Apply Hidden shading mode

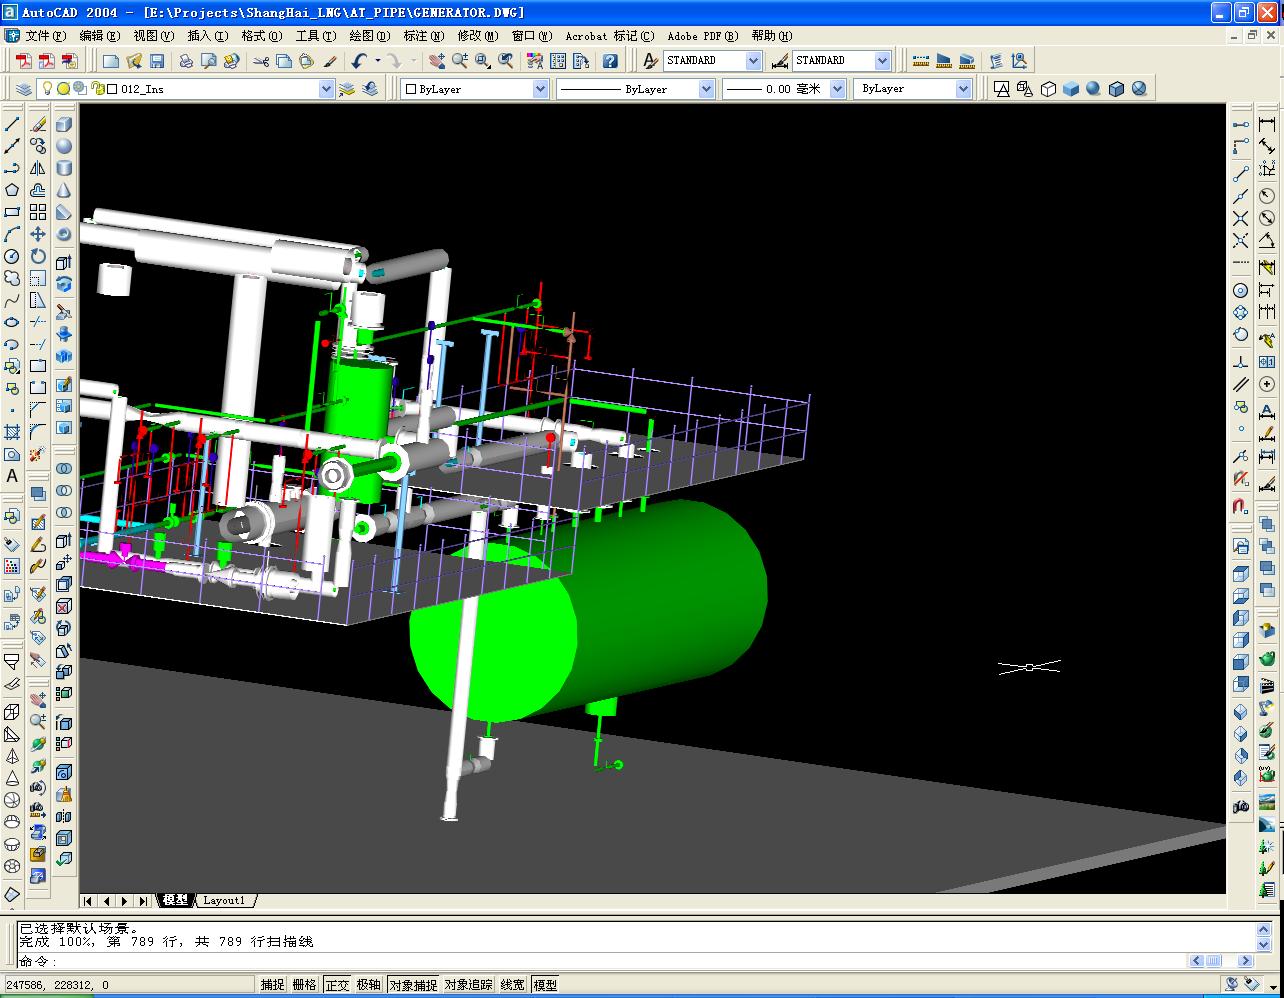click(x=1048, y=89)
